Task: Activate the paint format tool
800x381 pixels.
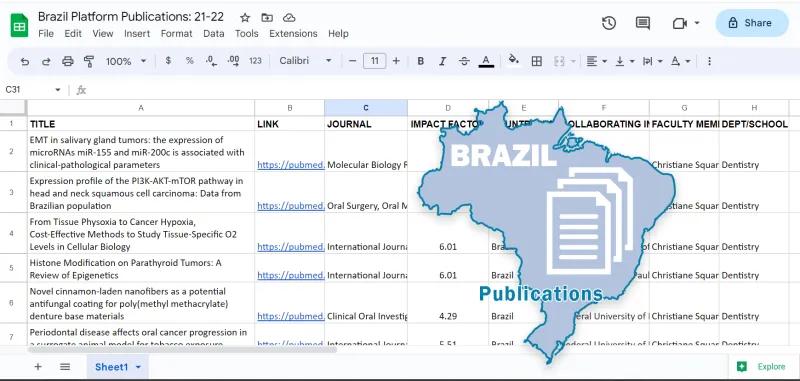Action: 89,61
